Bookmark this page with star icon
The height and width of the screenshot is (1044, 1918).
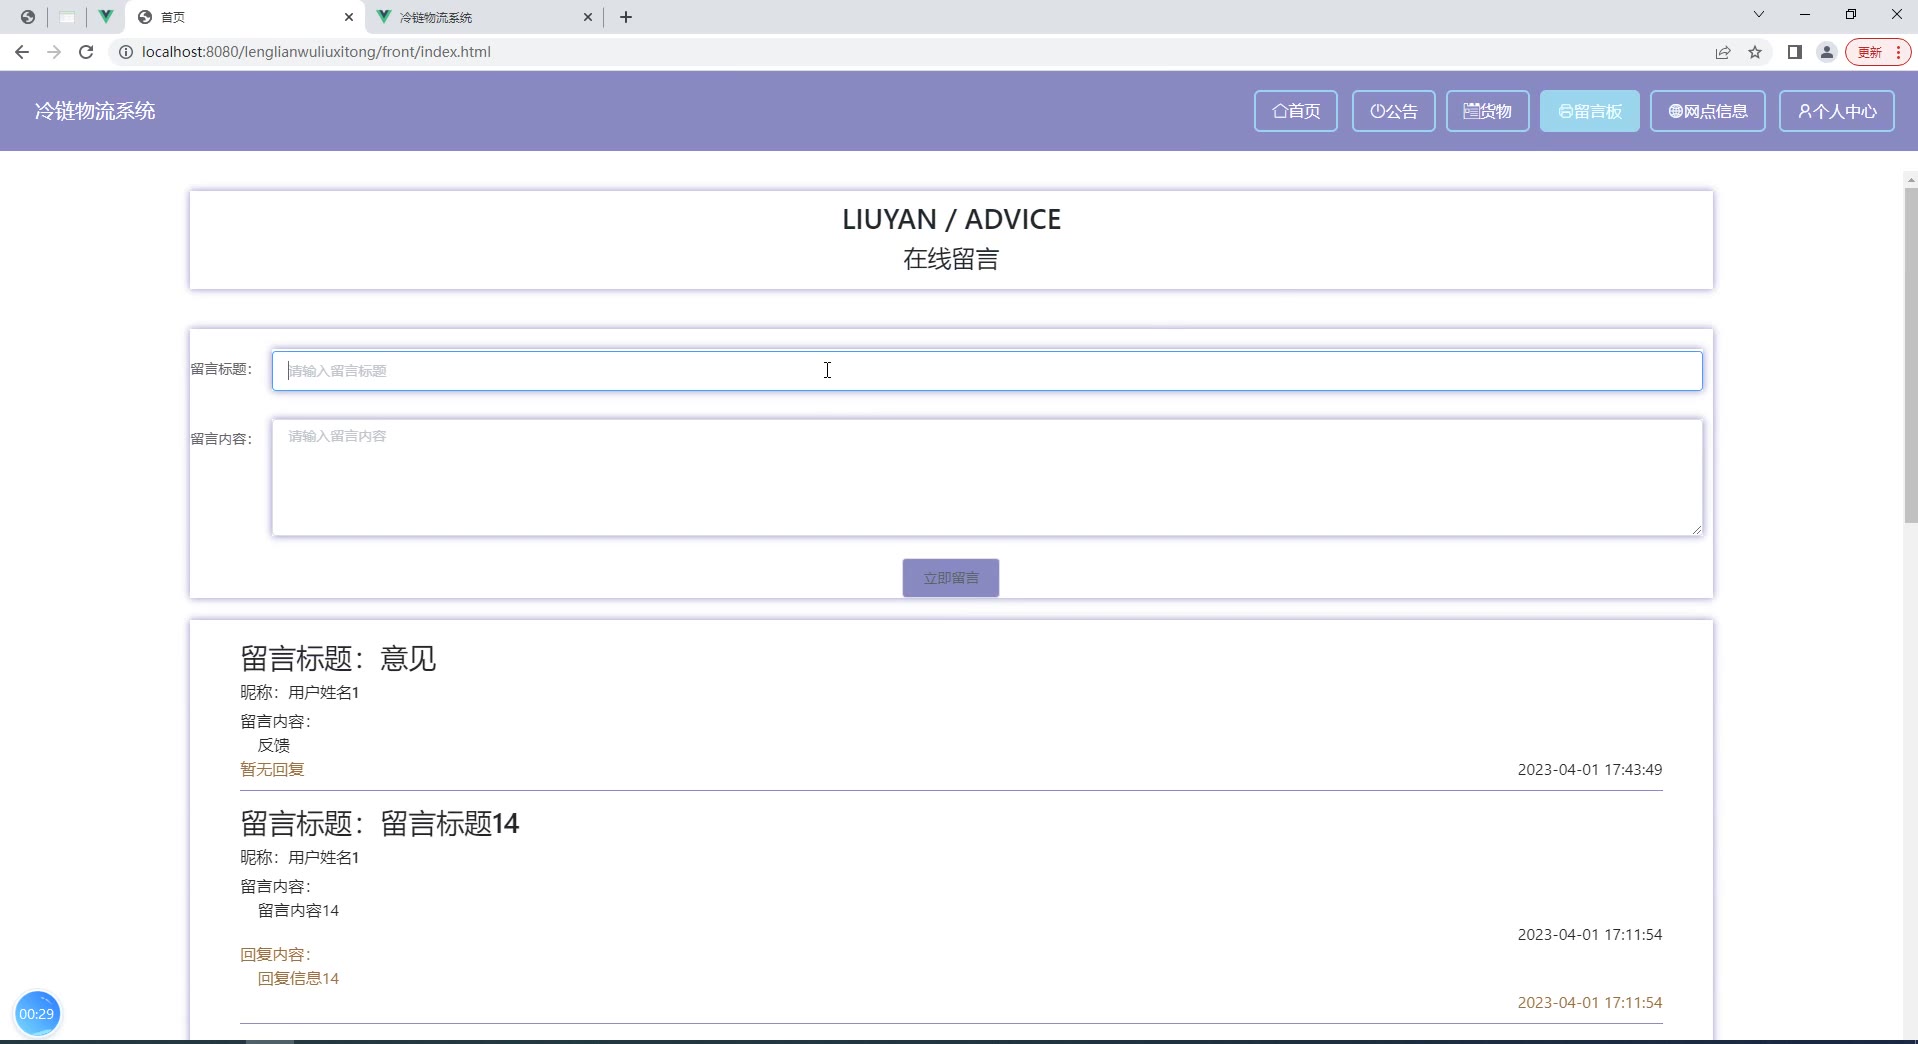click(x=1755, y=52)
